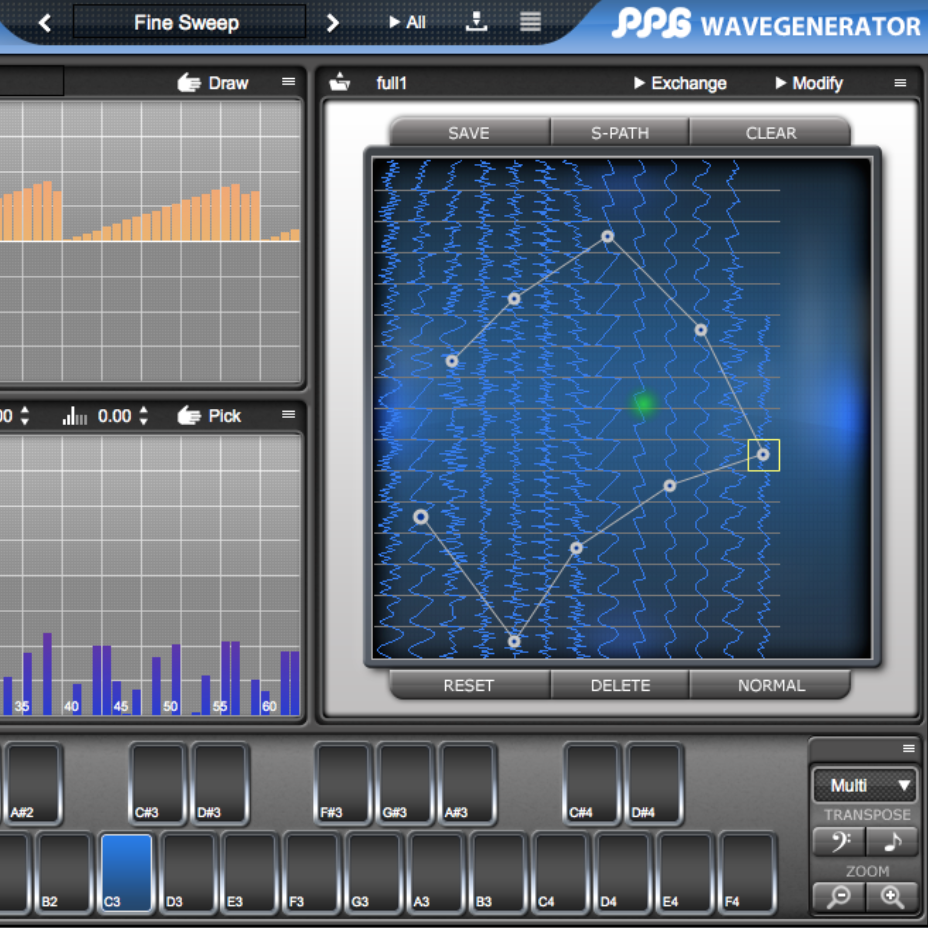Select the Pick hand tool icon
928x928 pixels.
[x=189, y=415]
